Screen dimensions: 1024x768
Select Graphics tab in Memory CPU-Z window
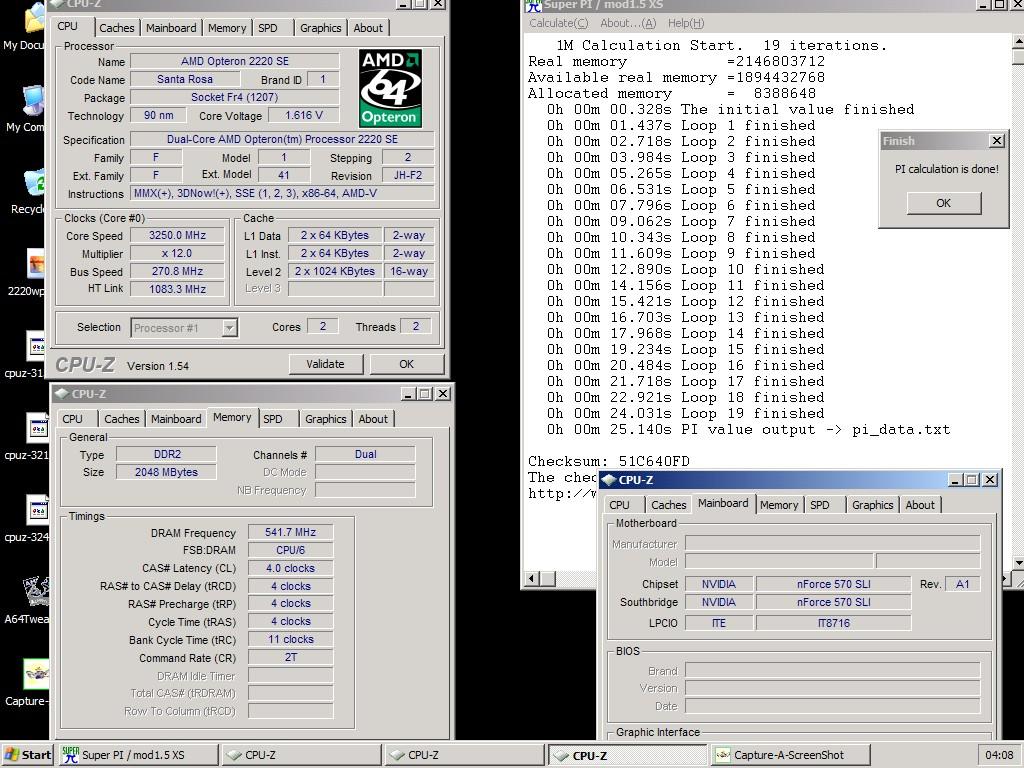click(x=325, y=419)
